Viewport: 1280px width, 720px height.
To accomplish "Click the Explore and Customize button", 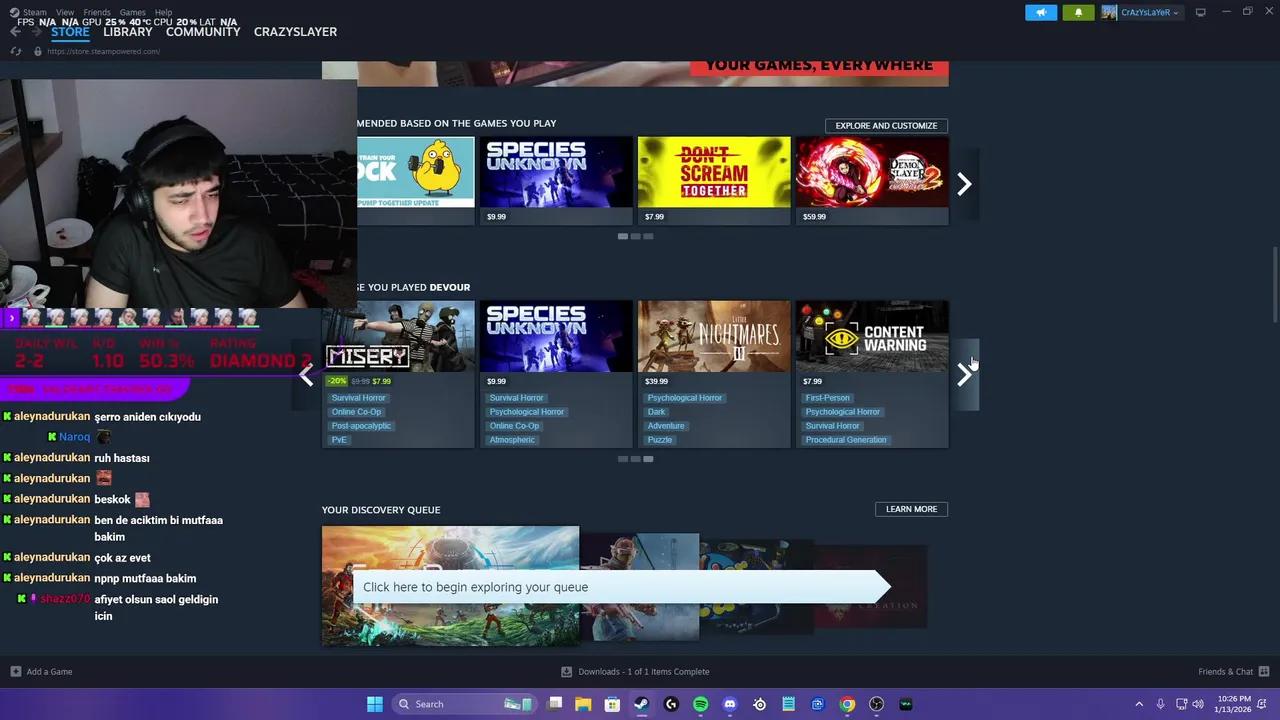I will [x=886, y=126].
